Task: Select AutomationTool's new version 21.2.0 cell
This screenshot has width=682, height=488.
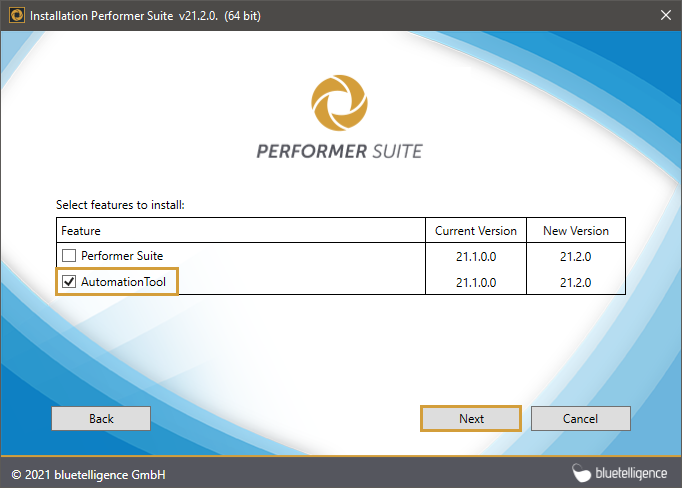Action: tap(576, 283)
